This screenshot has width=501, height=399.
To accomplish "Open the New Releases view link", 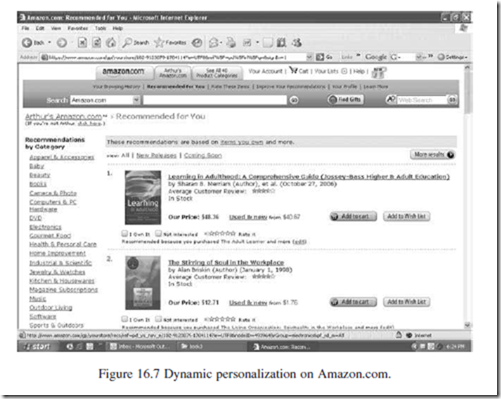I will point(156,155).
